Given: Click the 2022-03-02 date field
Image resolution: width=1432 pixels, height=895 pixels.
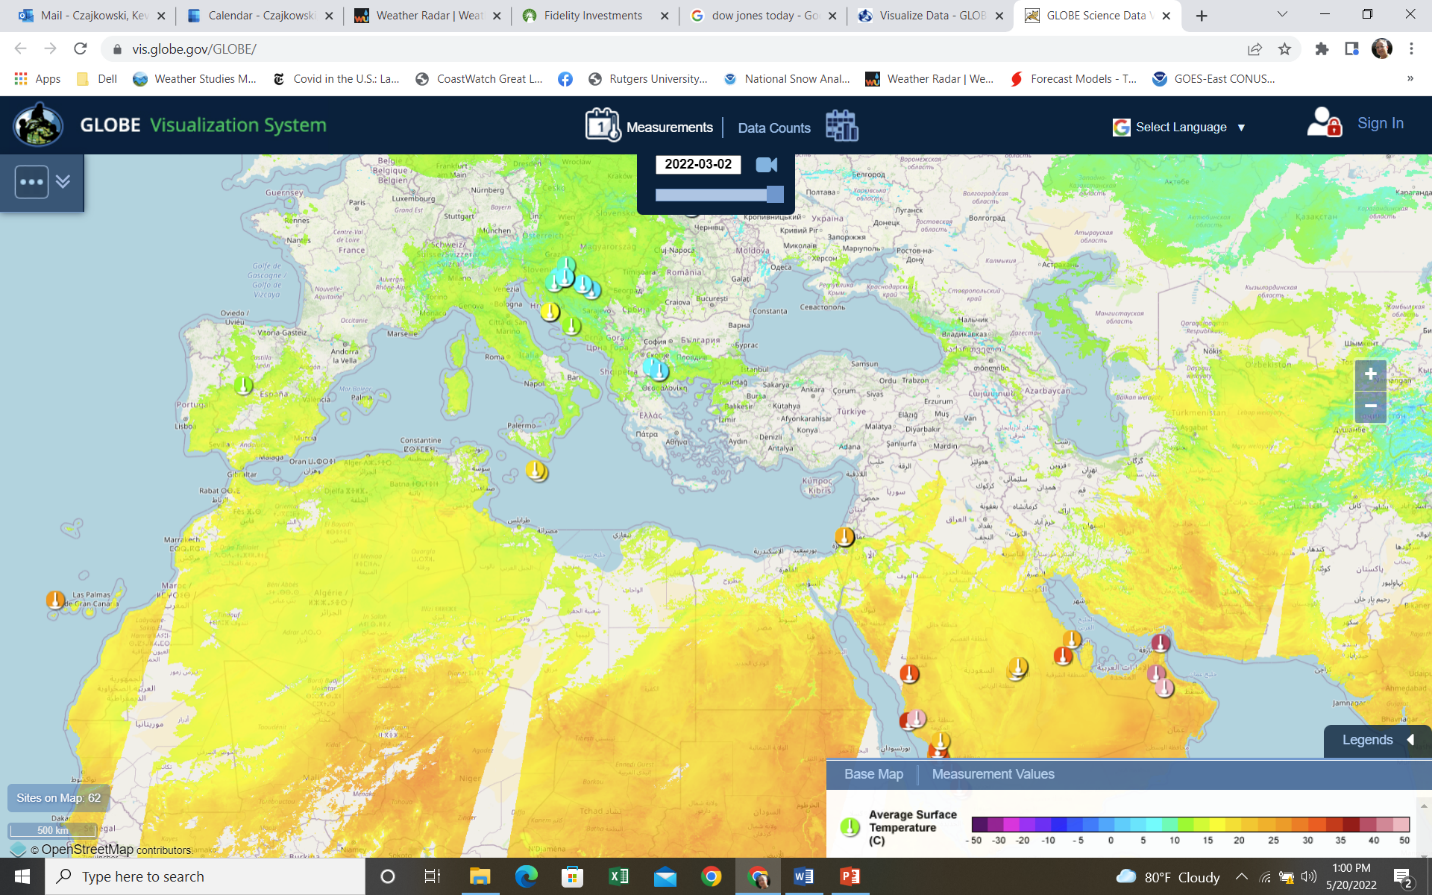Looking at the screenshot, I should pos(698,164).
